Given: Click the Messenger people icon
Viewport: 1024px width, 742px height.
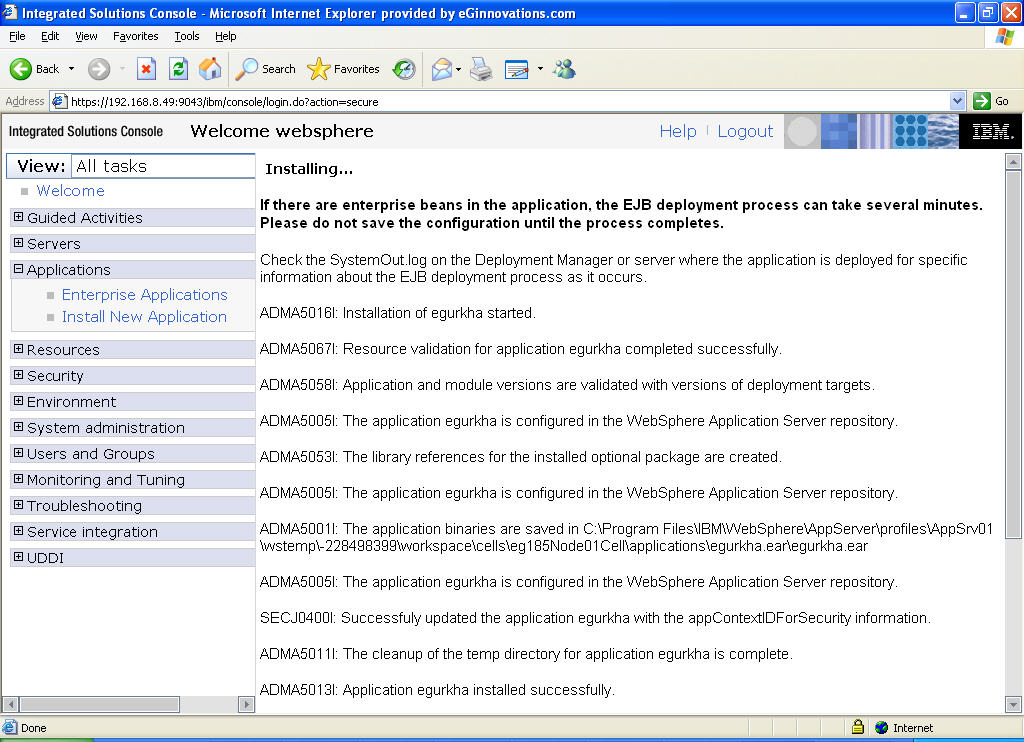Looking at the screenshot, I should pos(564,69).
